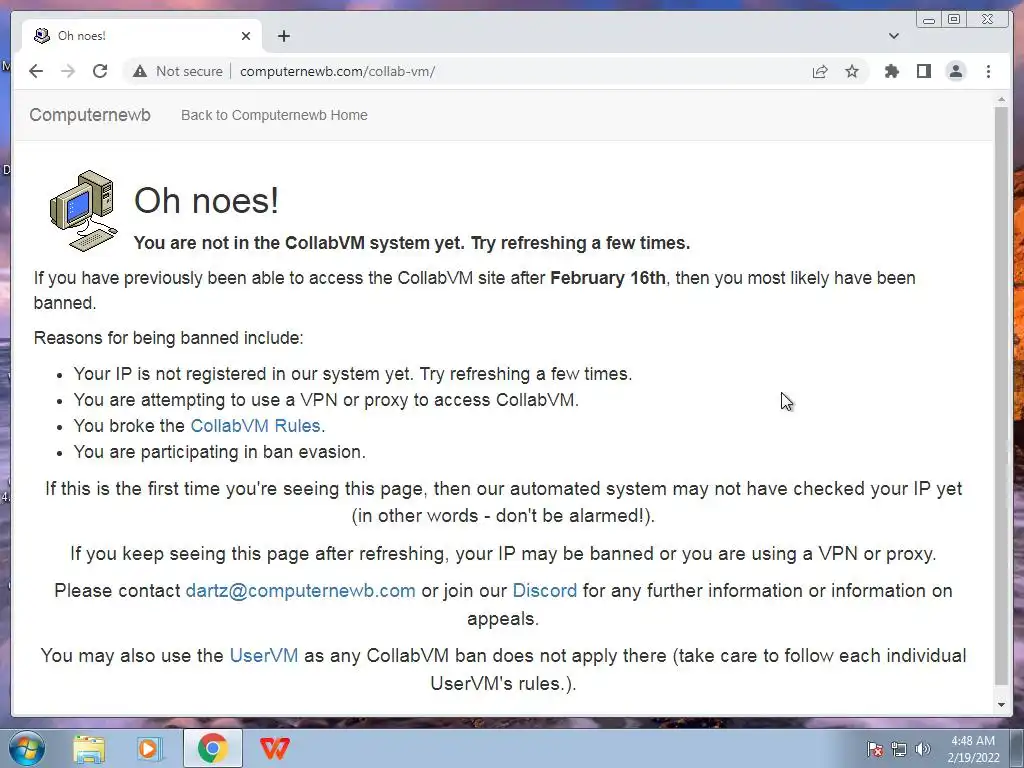This screenshot has width=1024, height=768.
Task: Open the Discord link
Action: pos(545,590)
